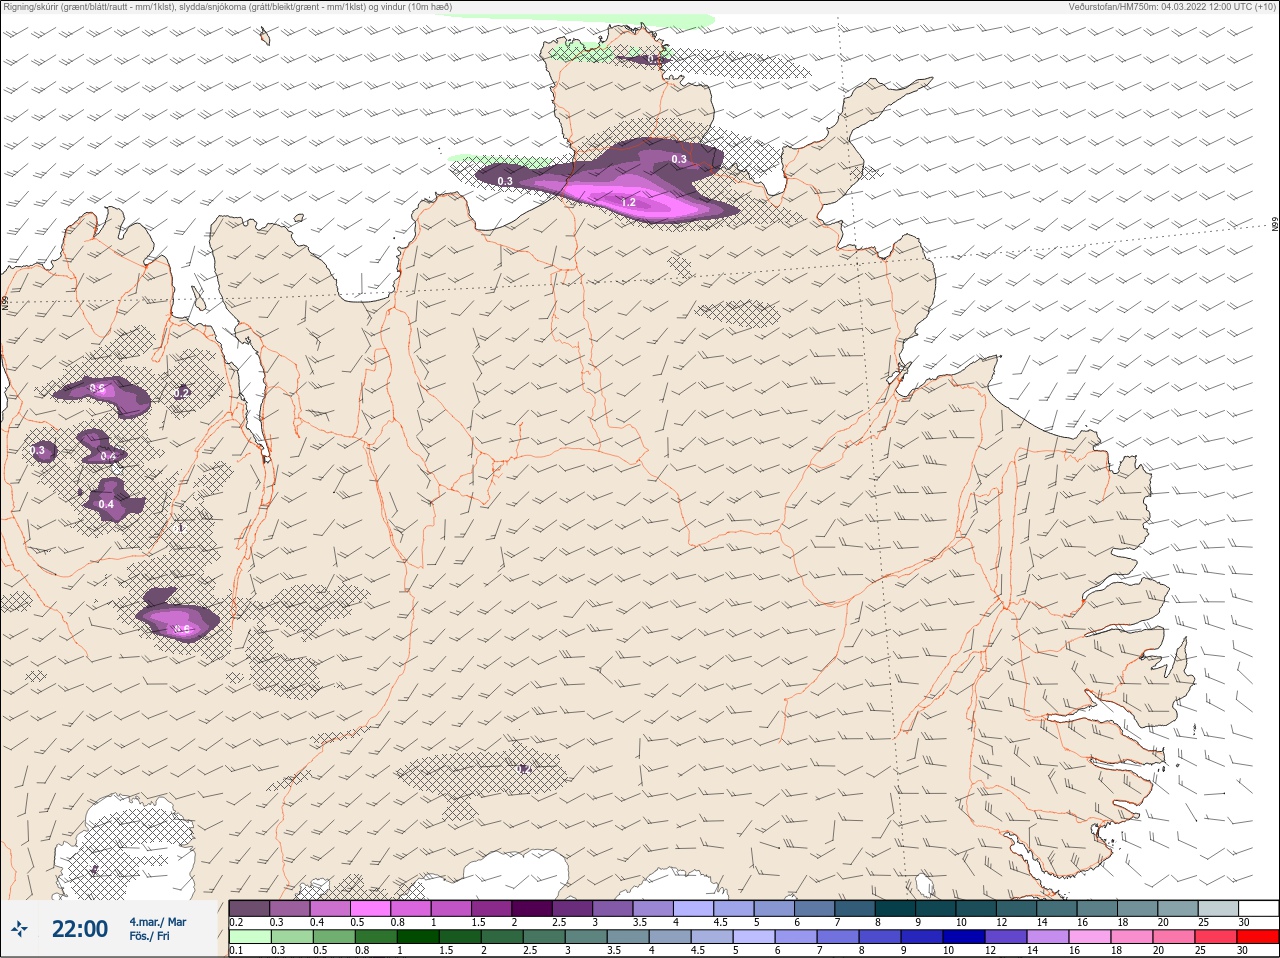Pick upper legend swatch between 4 and 4.5
1280x958 pixels.
pos(694,908)
